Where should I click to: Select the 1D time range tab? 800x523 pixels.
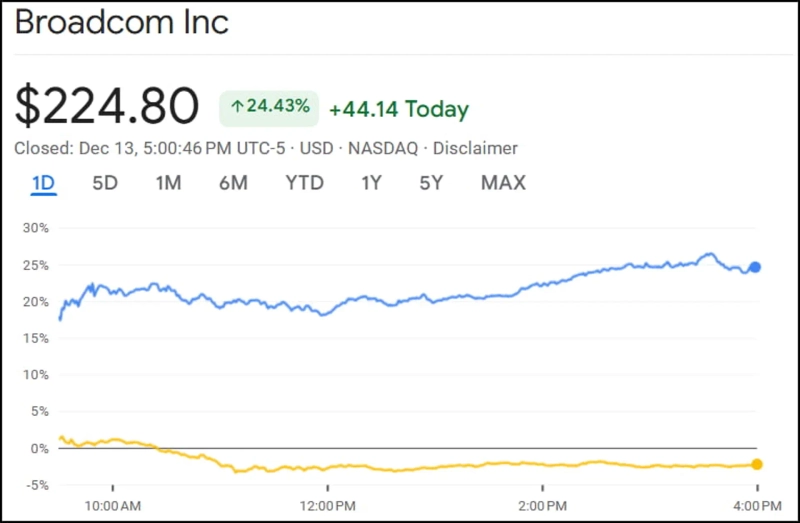43,183
